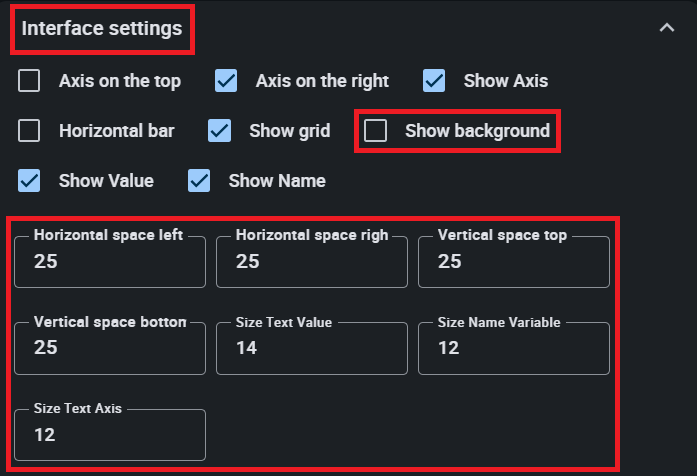697x476 pixels.
Task: Uncheck the Axis on the right checkbox
Action: pos(227,81)
